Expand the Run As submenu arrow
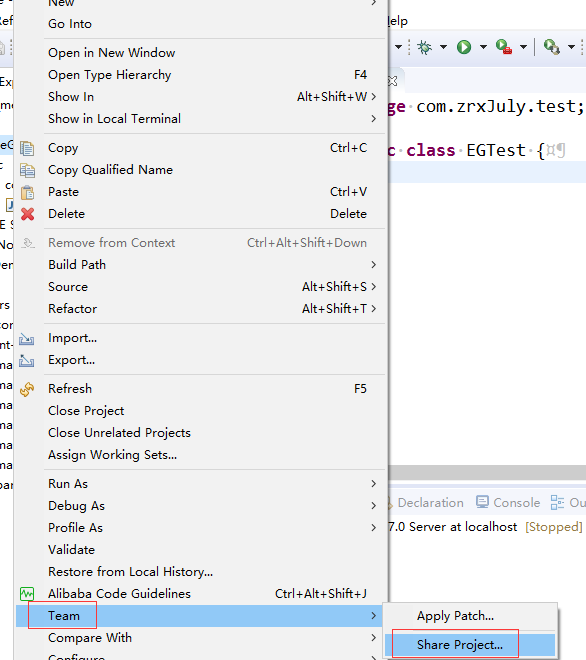Image resolution: width=586 pixels, height=660 pixels. point(373,484)
